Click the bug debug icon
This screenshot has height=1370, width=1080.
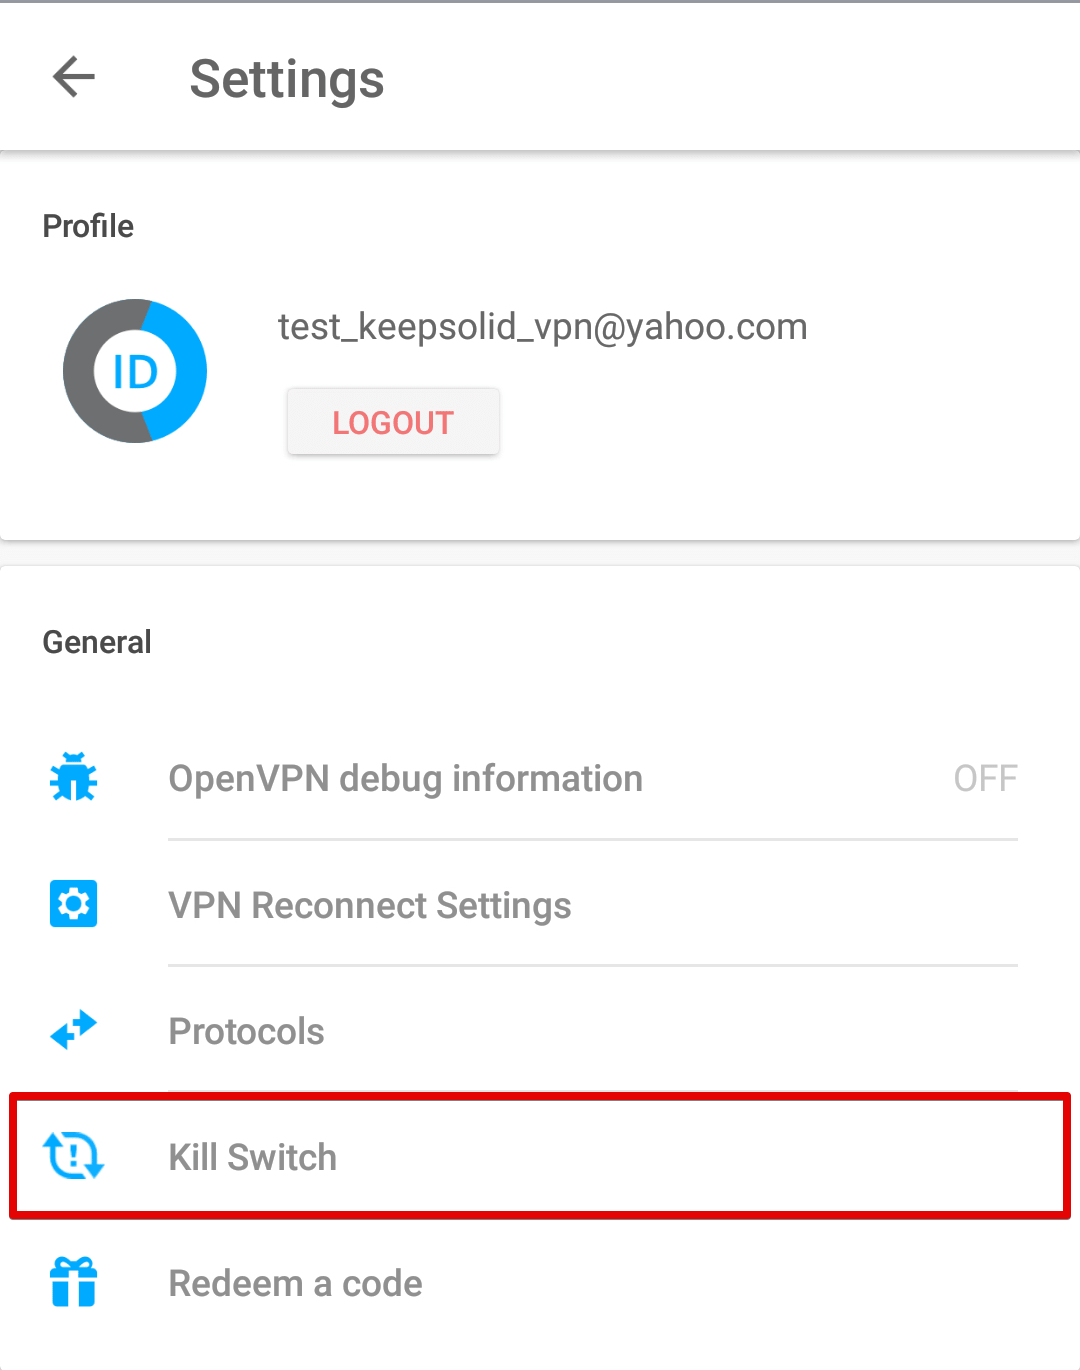click(x=73, y=777)
